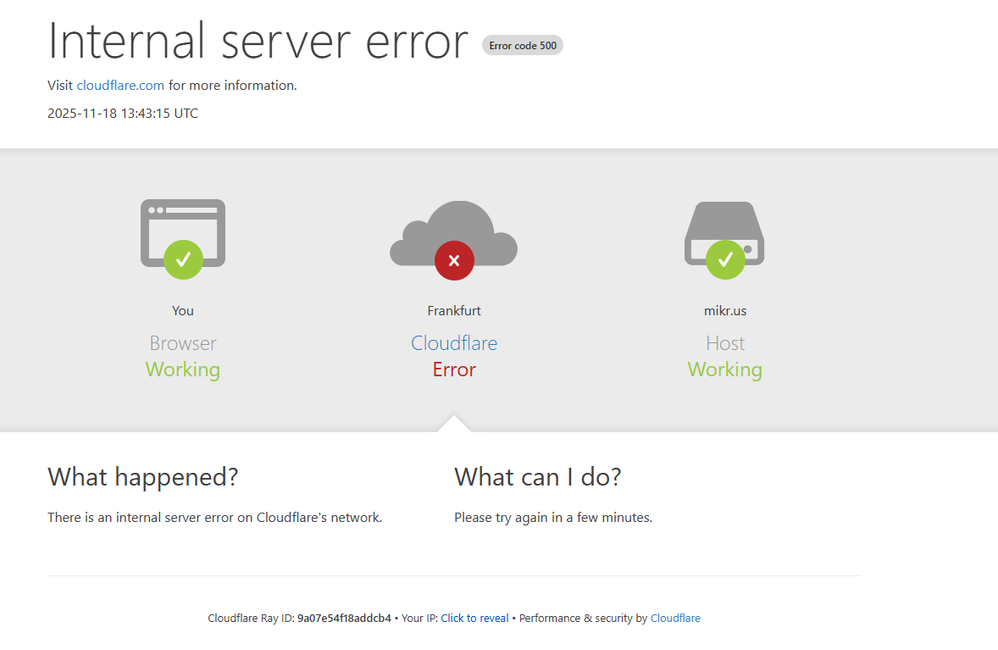Click the Please try again in a few minutes text
The width and height of the screenshot is (998, 650).
coord(553,518)
